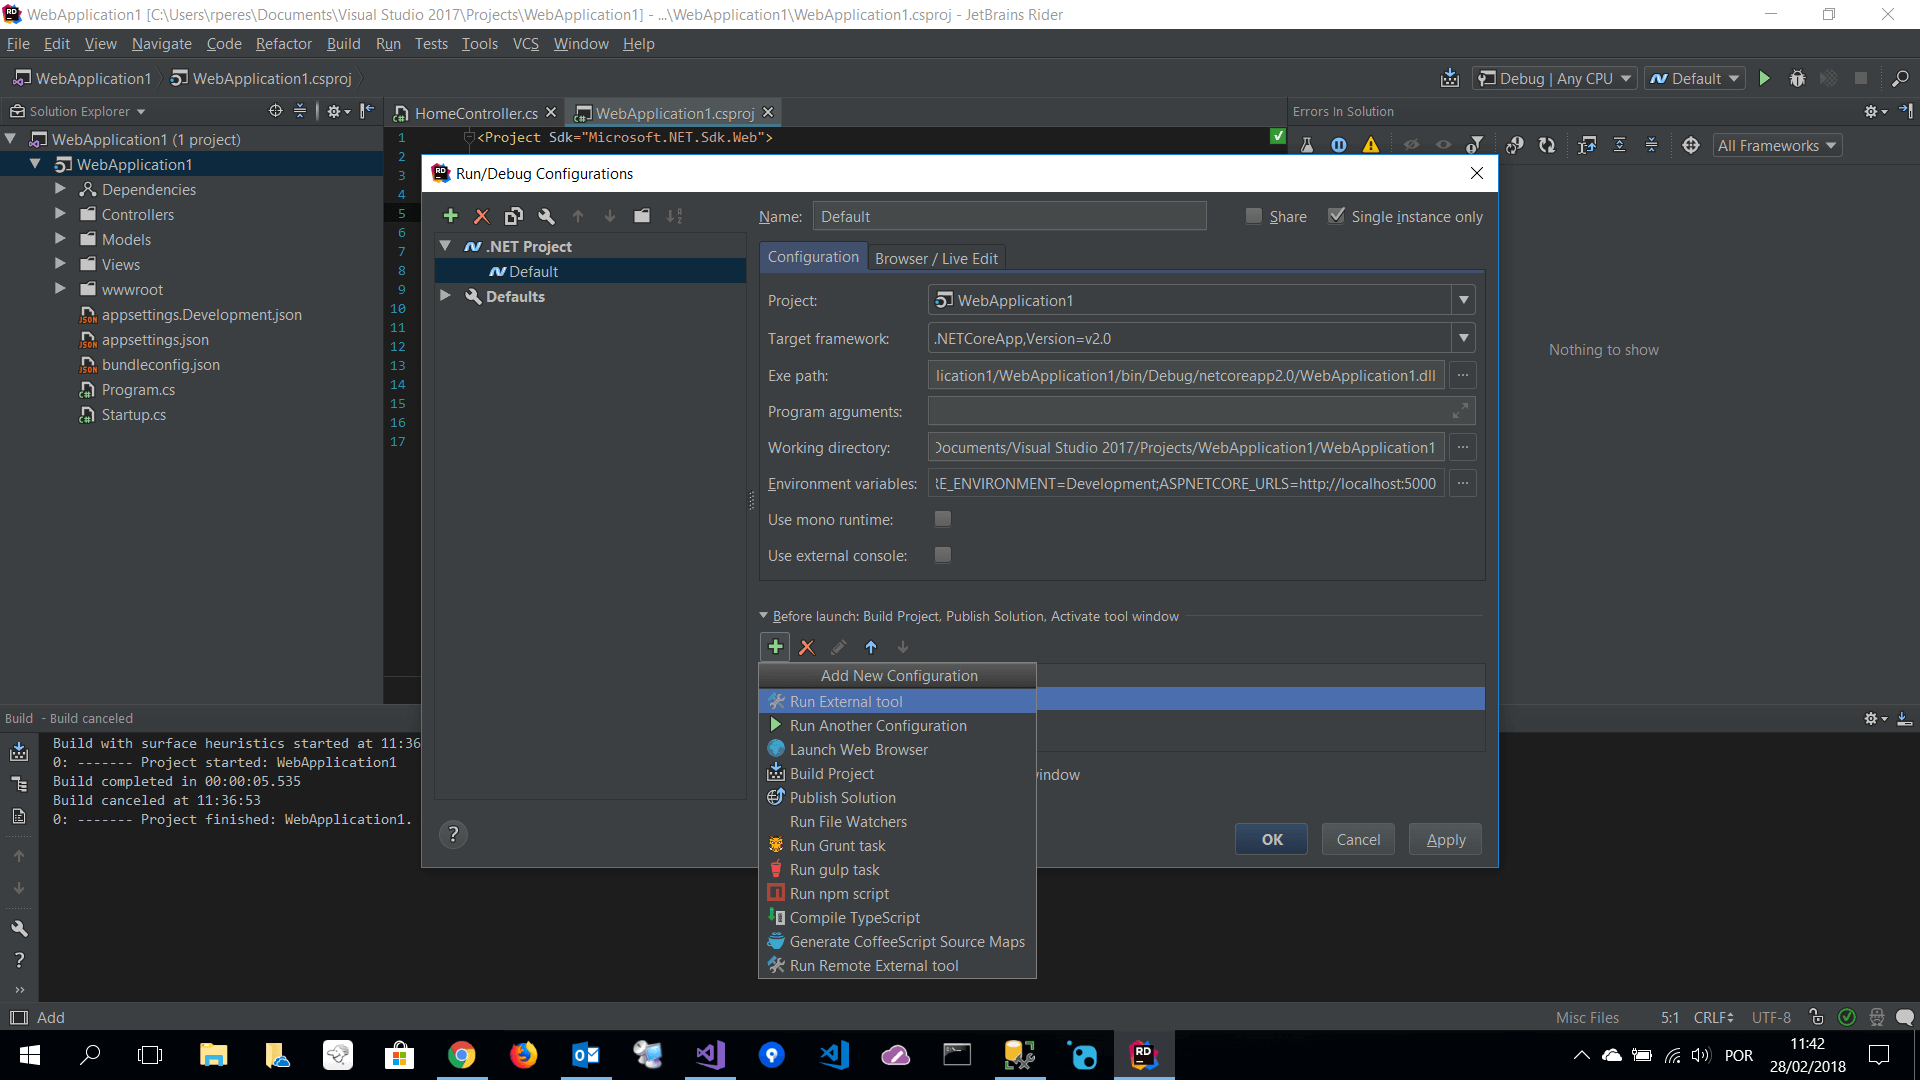Screen dimensions: 1920x1080
Task: Open All Frameworks dropdown
Action: coord(1777,145)
